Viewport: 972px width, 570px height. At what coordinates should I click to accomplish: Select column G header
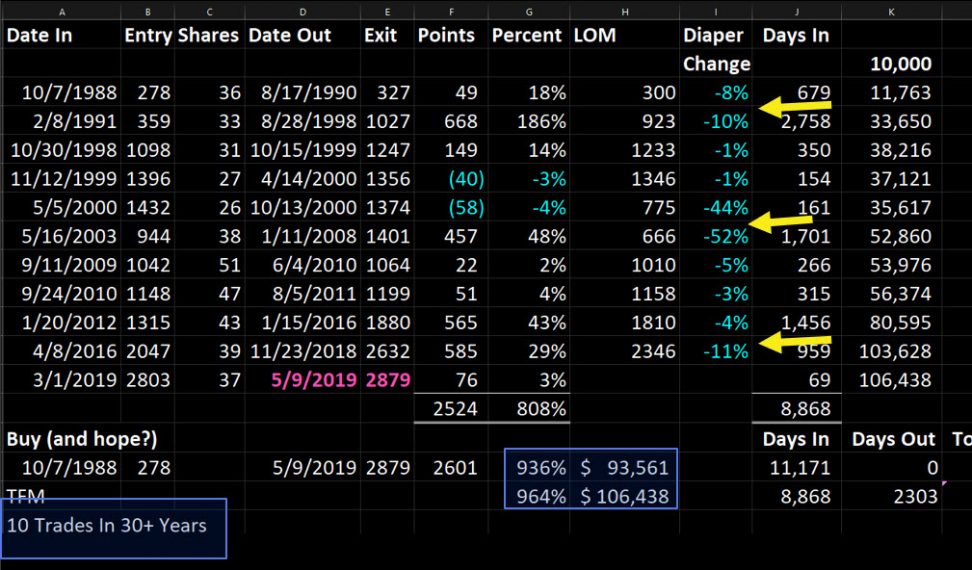[x=529, y=11]
